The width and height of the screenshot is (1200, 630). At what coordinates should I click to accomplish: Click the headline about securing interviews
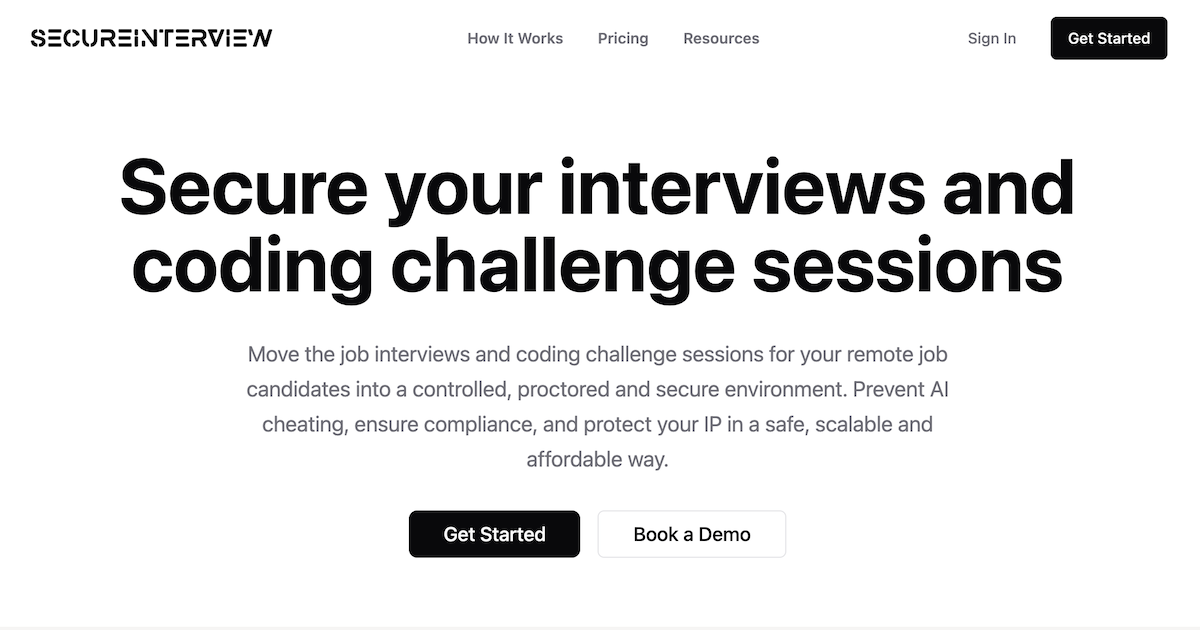click(x=598, y=225)
